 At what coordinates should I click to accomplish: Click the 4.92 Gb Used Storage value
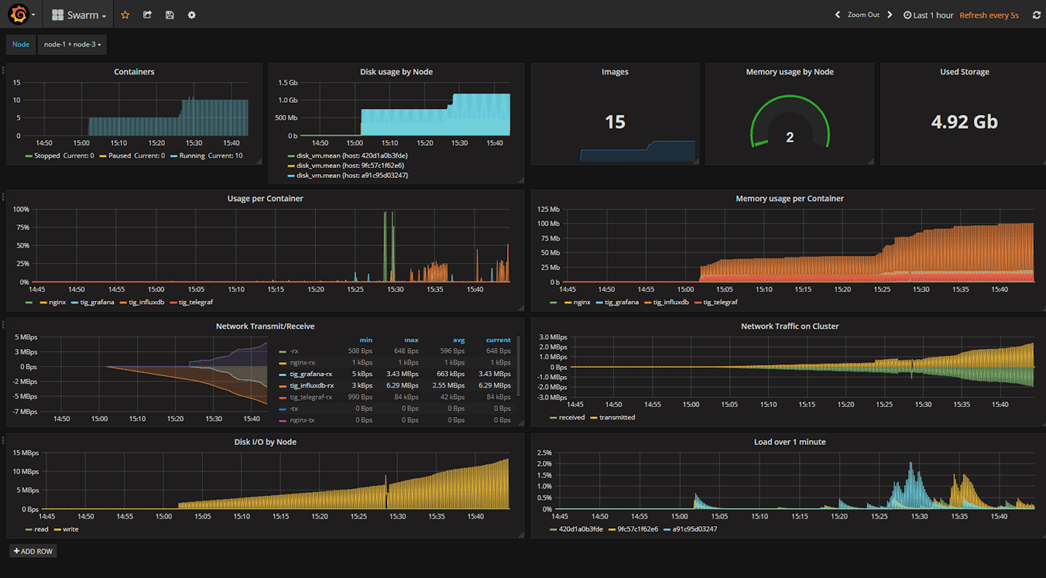click(x=965, y=121)
